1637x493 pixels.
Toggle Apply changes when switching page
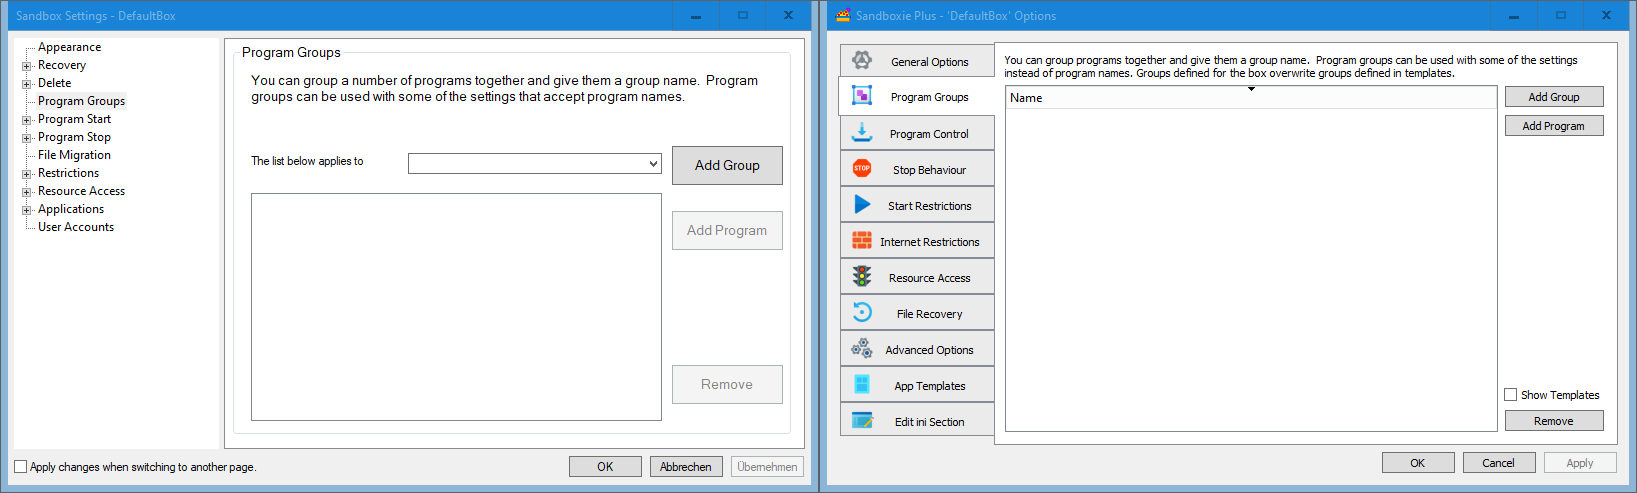click(x=21, y=467)
